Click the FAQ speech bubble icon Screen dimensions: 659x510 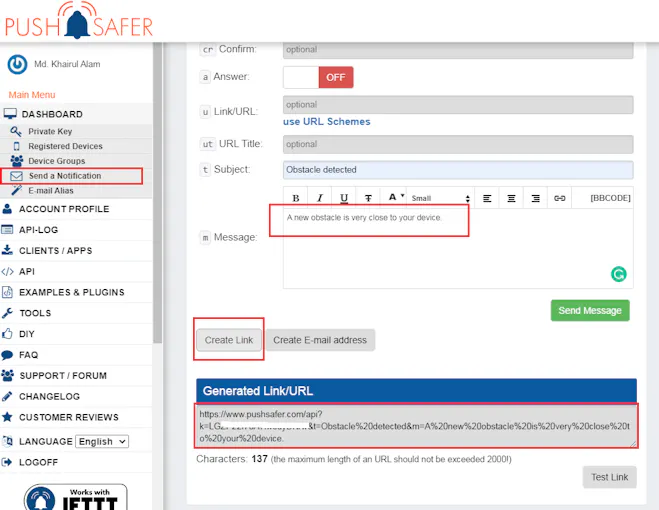tap(7, 355)
